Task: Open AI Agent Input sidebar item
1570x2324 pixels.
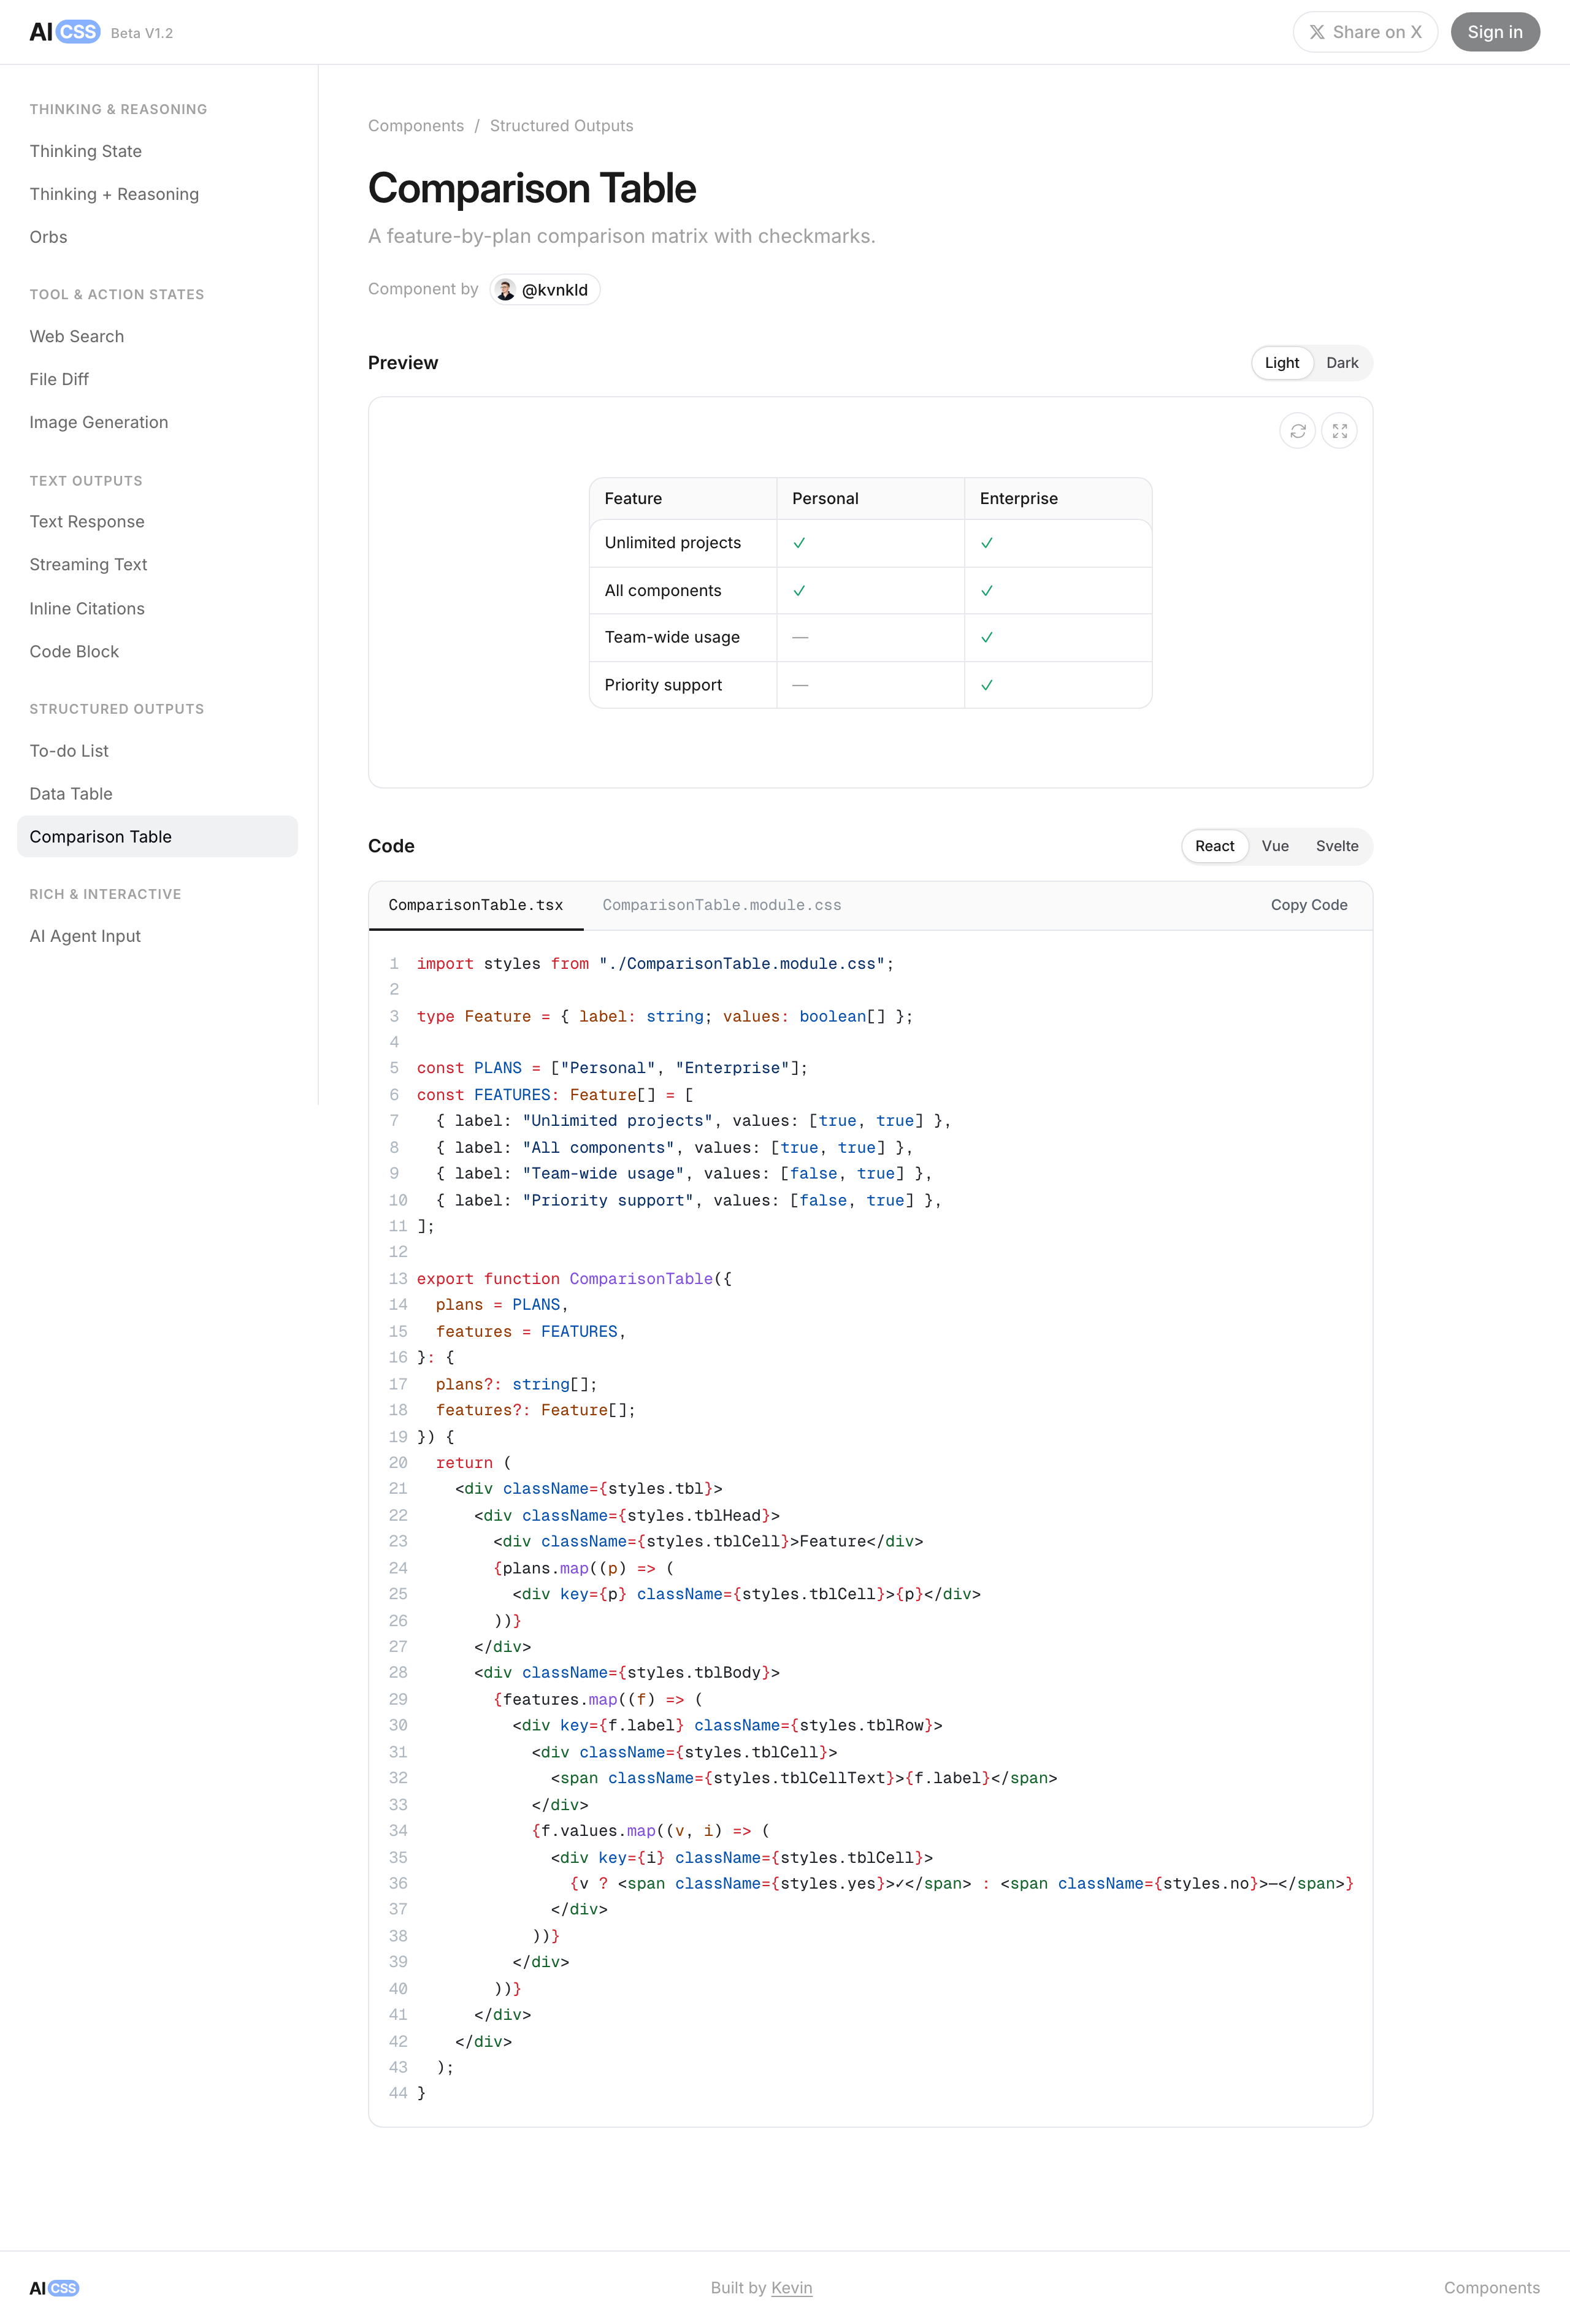Action: pyautogui.click(x=157, y=936)
